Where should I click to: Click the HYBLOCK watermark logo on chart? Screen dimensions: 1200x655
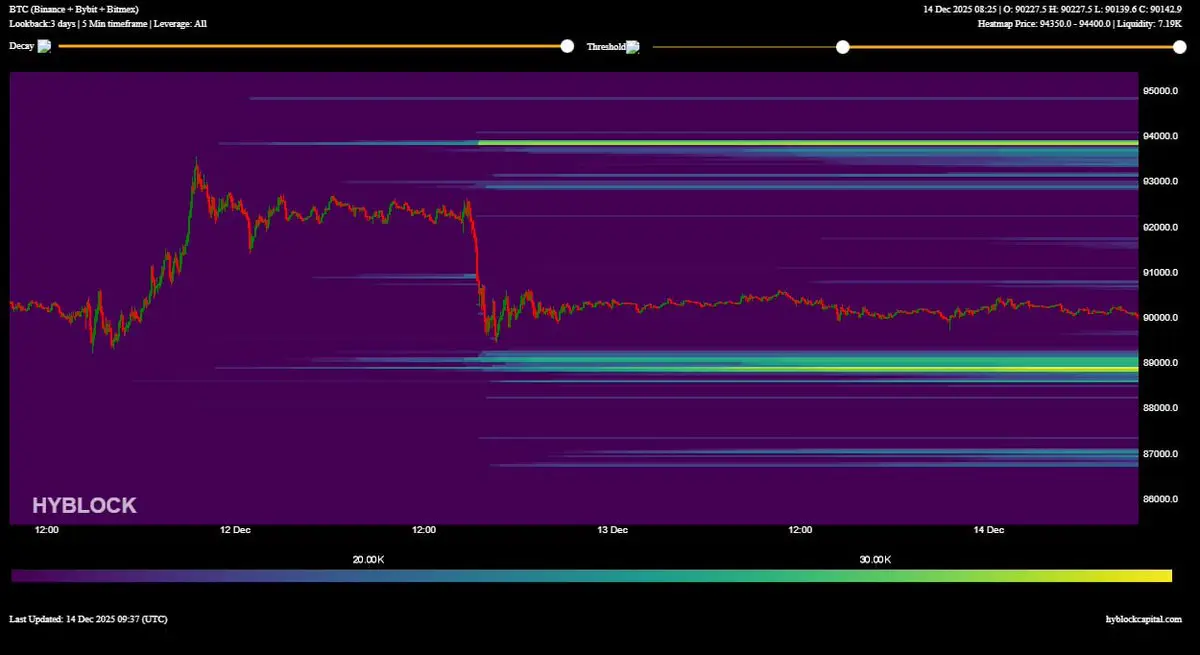pos(84,505)
